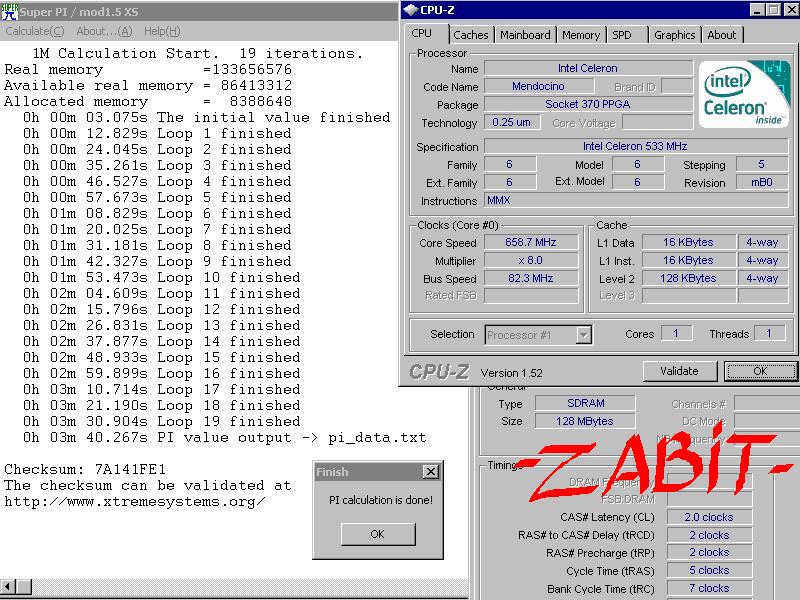Click the horizontal scrollbar left arrow
The height and width of the screenshot is (600, 800).
(8, 586)
